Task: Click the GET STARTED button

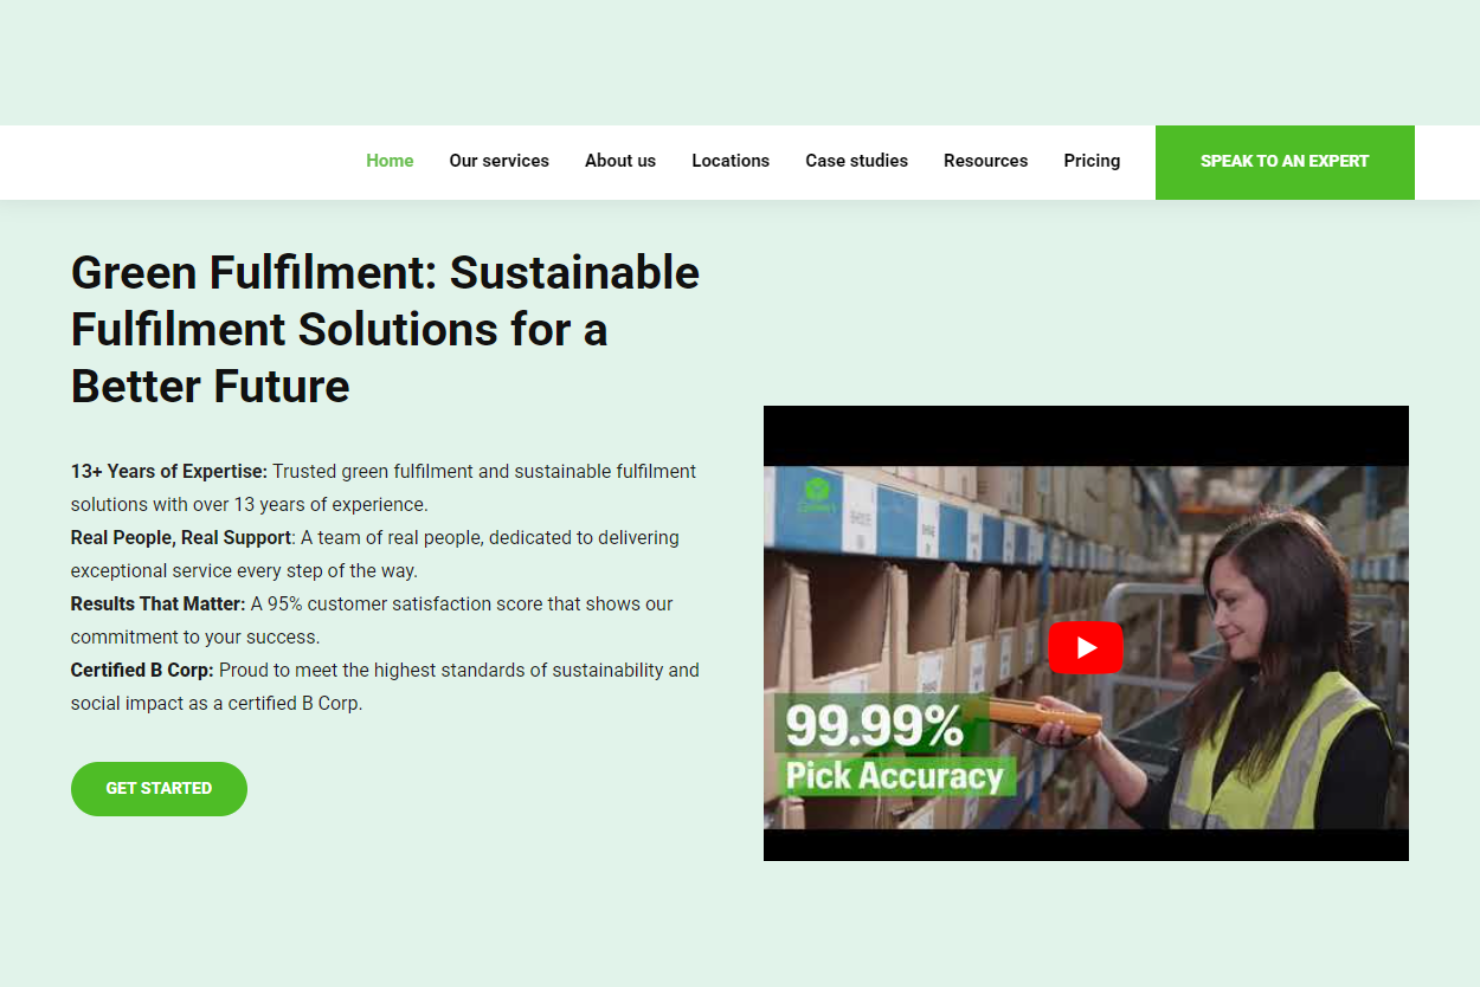Action: point(158,788)
